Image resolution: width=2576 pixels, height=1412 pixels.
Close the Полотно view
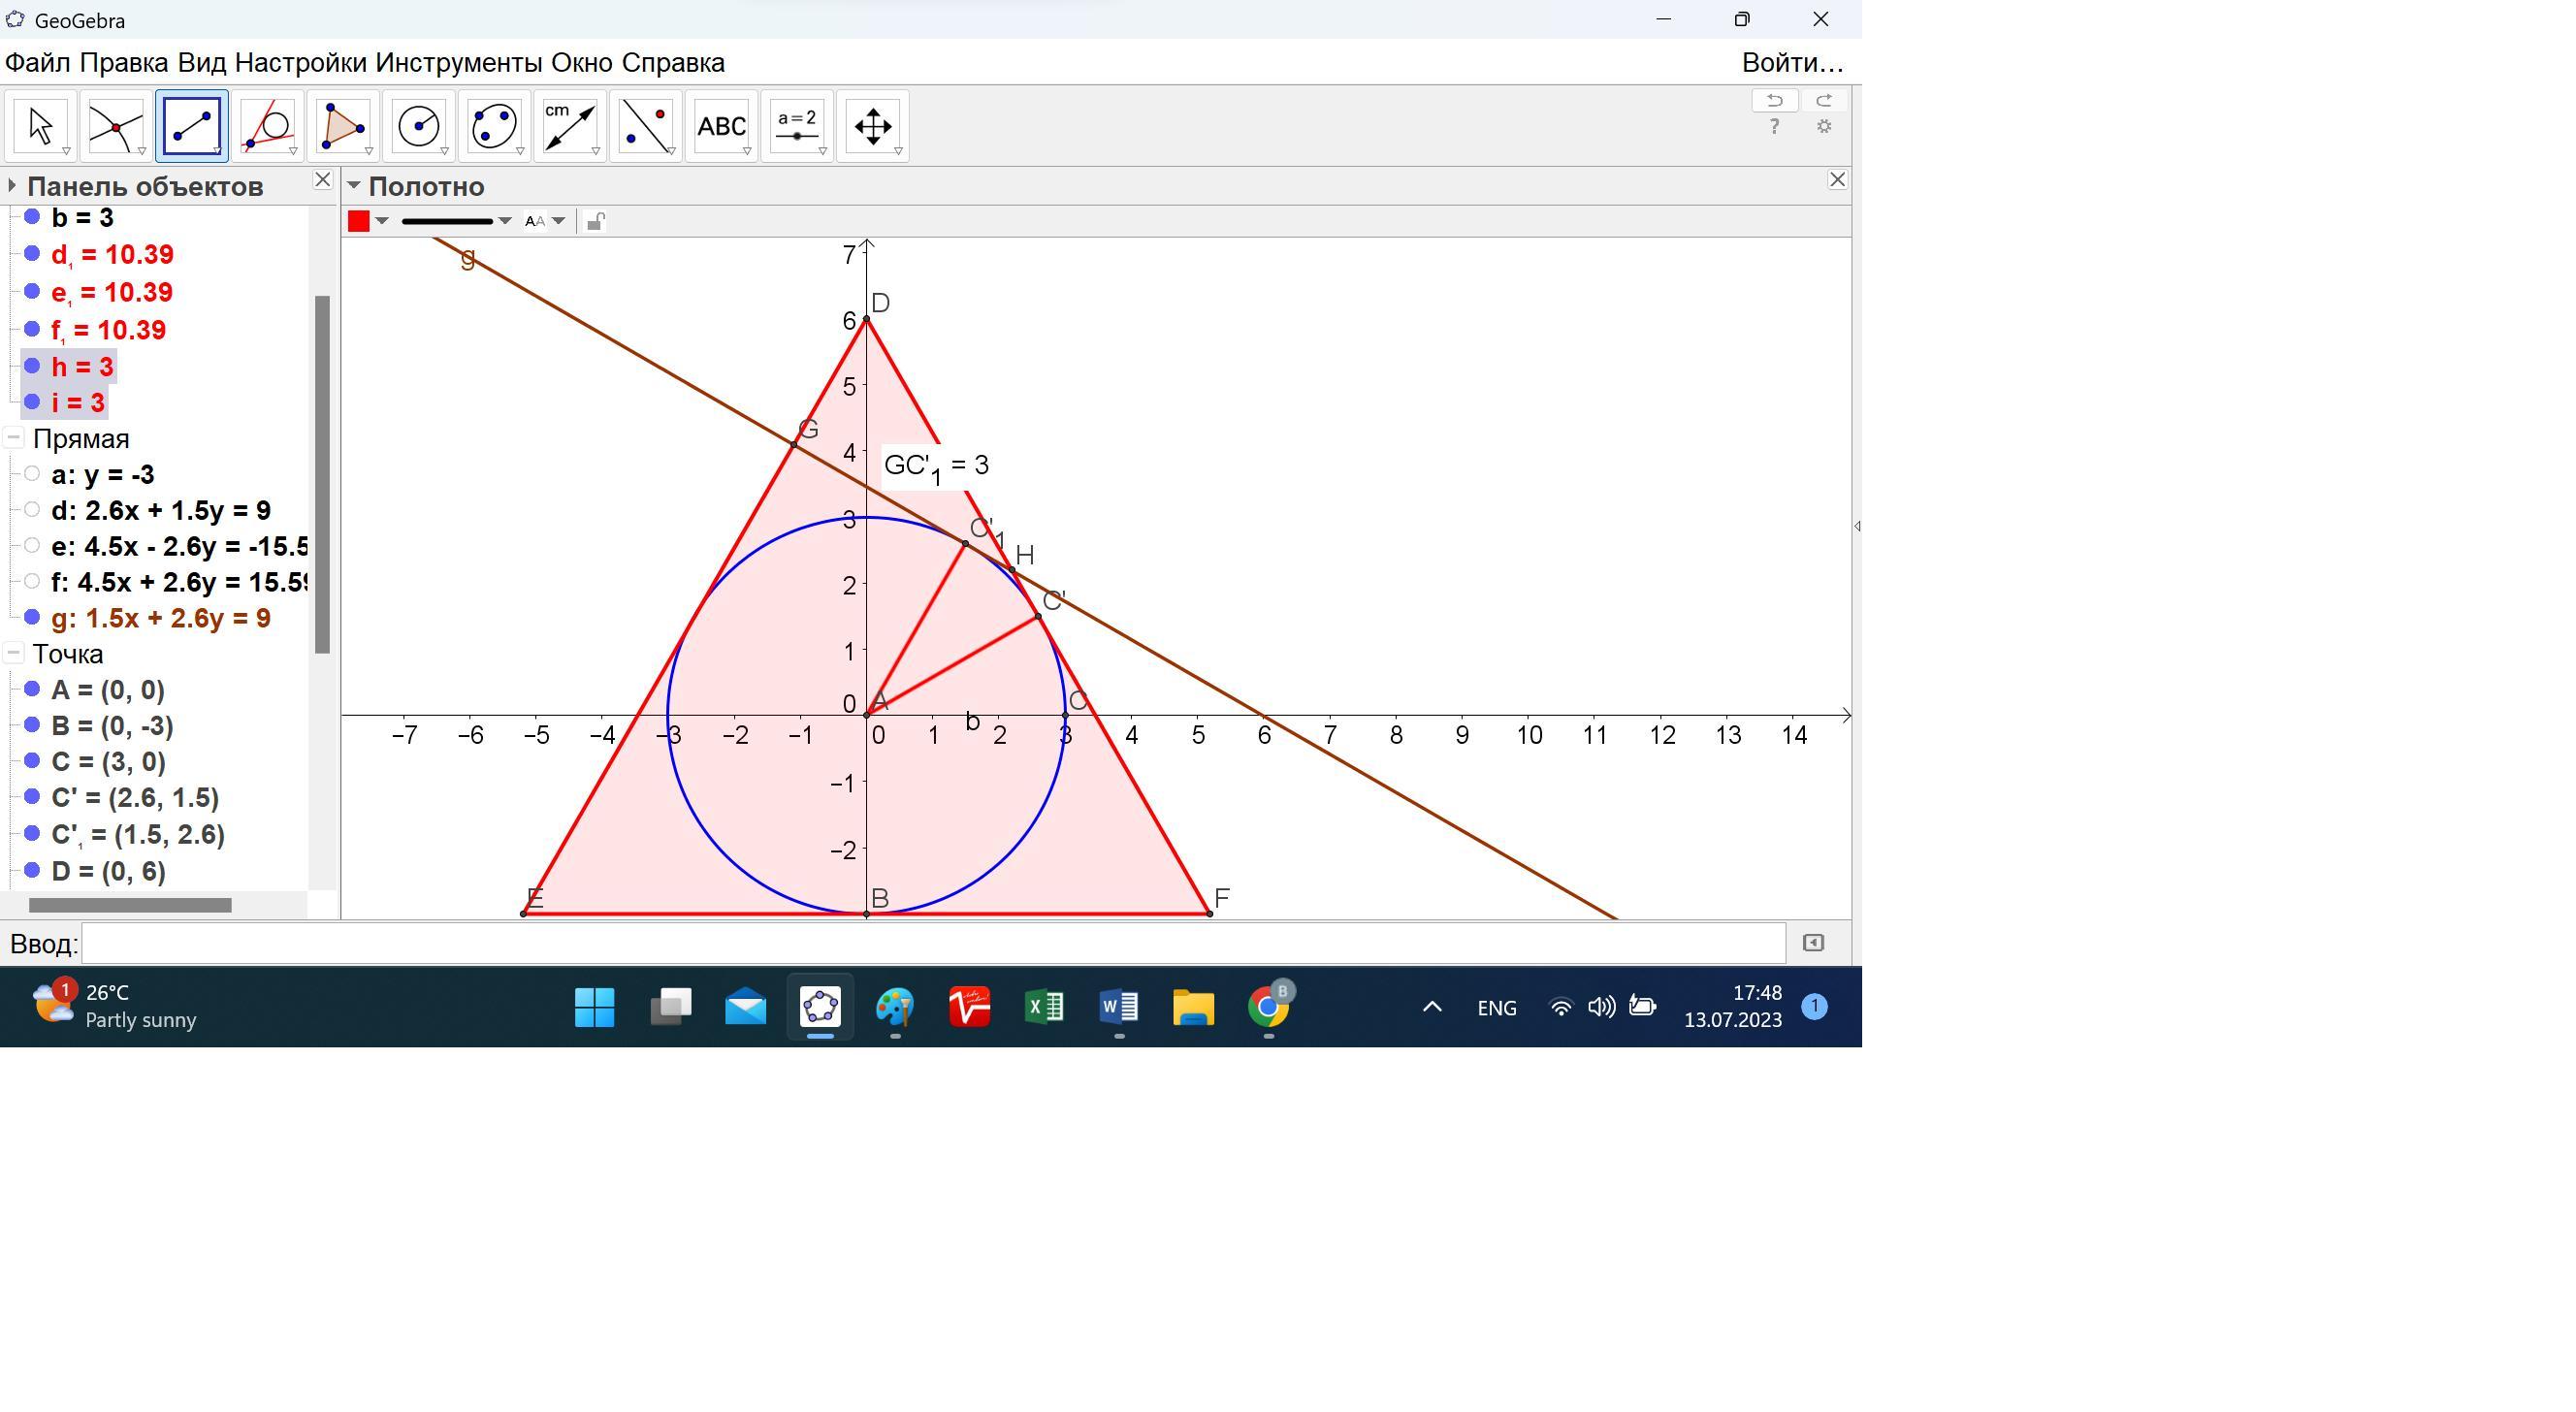pyautogui.click(x=1837, y=180)
